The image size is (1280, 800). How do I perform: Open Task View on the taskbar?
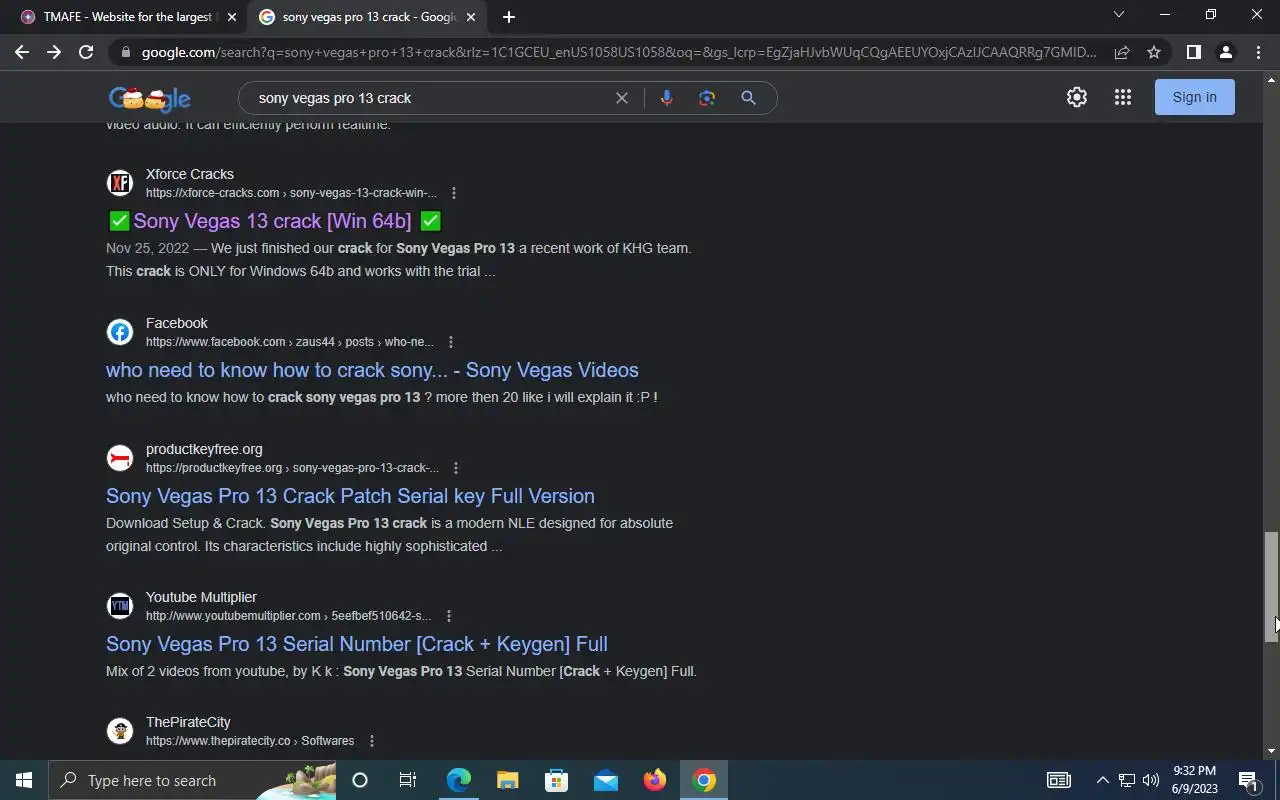(x=408, y=780)
